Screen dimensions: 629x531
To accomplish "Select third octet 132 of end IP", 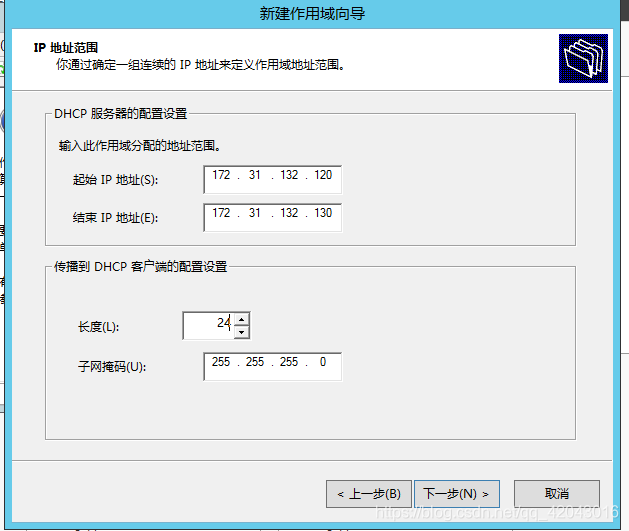I will tap(289, 213).
